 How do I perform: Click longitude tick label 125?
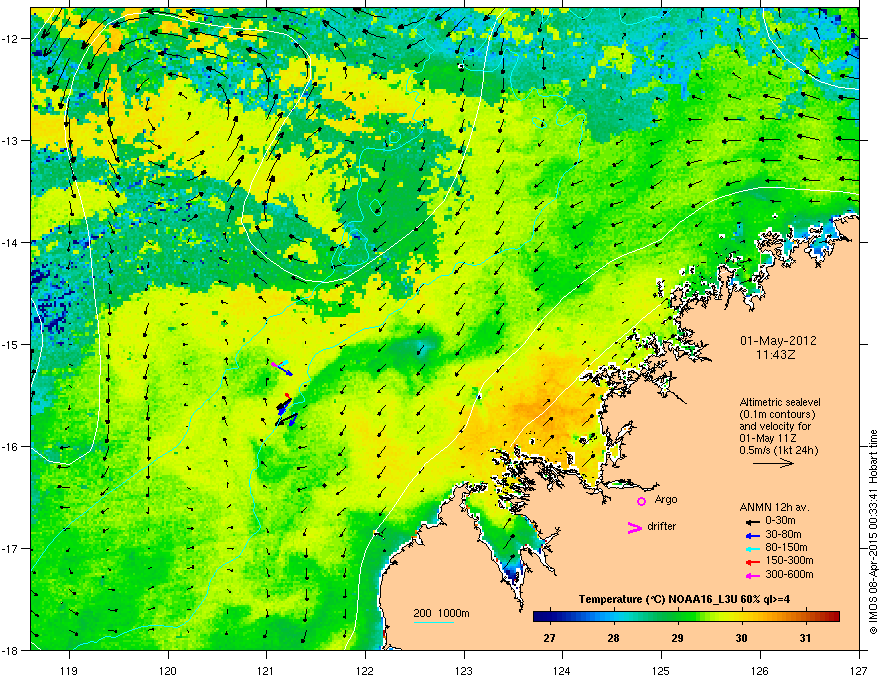pos(661,670)
